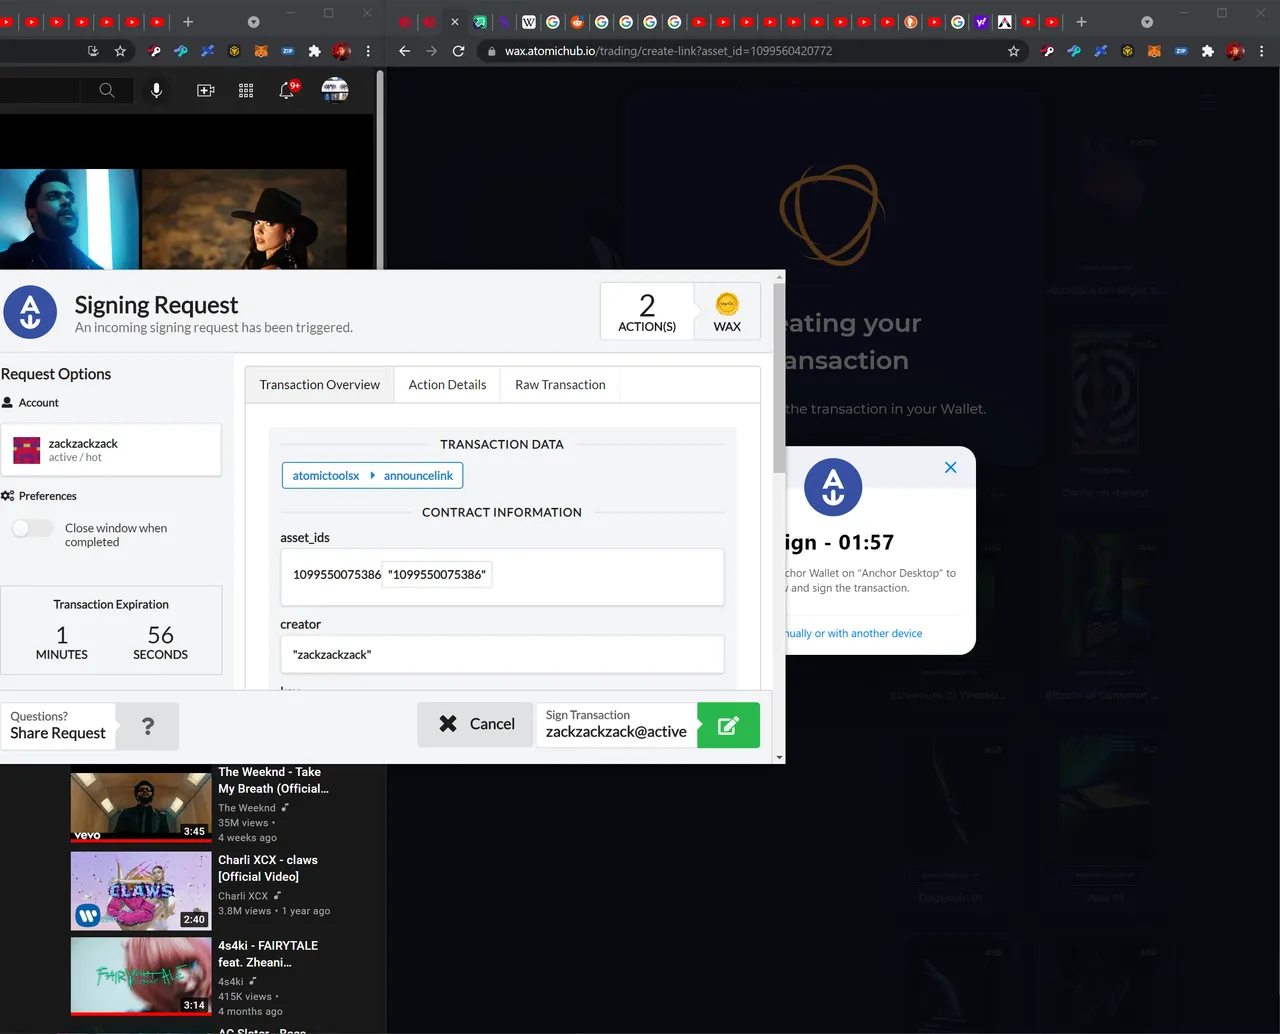Screen dimensions: 1280x1034
Task: Open new tab in the AtomicHub window
Action: click(1081, 22)
